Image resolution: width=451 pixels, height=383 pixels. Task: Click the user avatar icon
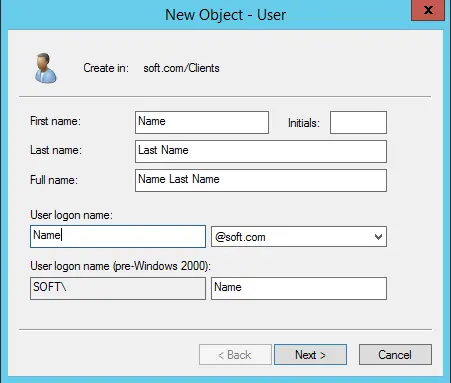tap(46, 68)
